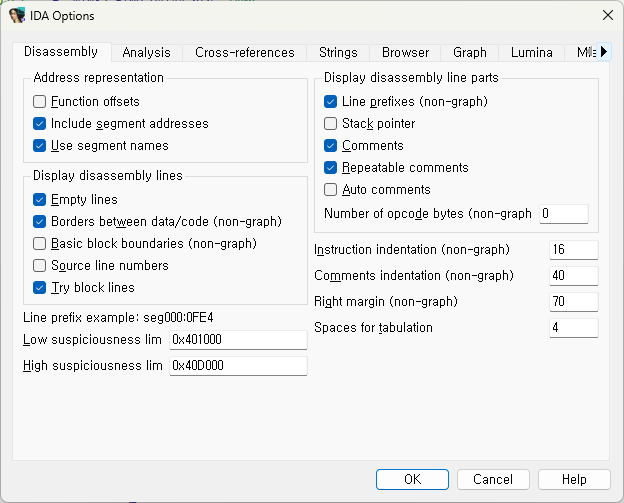Open the Browser tab
The height and width of the screenshot is (503, 624).
click(x=406, y=53)
